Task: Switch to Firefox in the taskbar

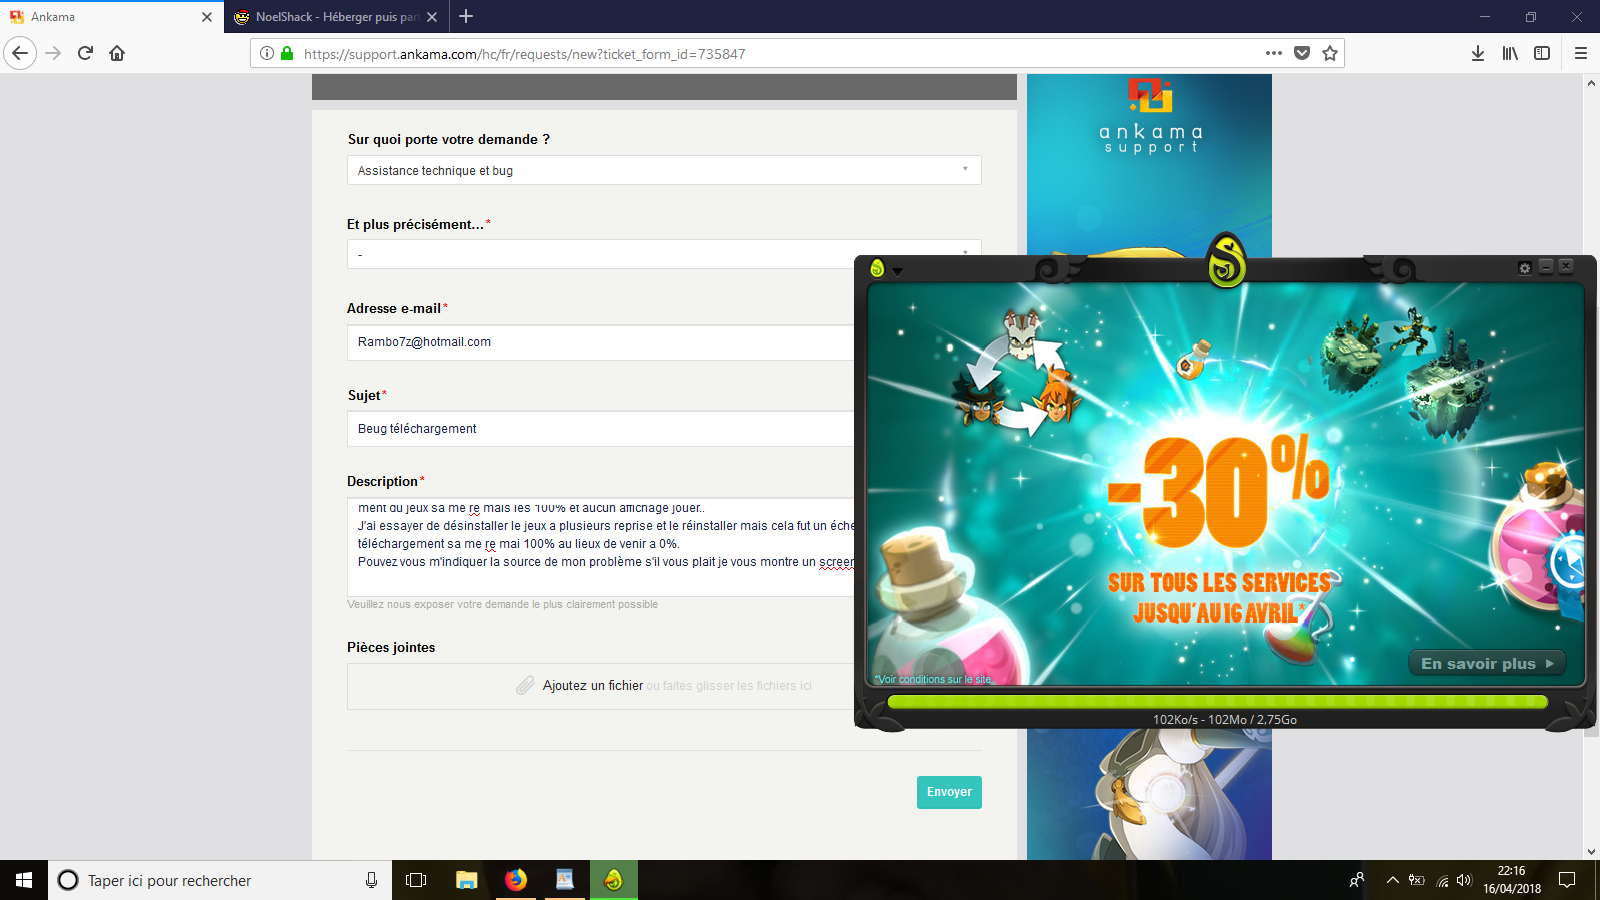Action: point(516,880)
